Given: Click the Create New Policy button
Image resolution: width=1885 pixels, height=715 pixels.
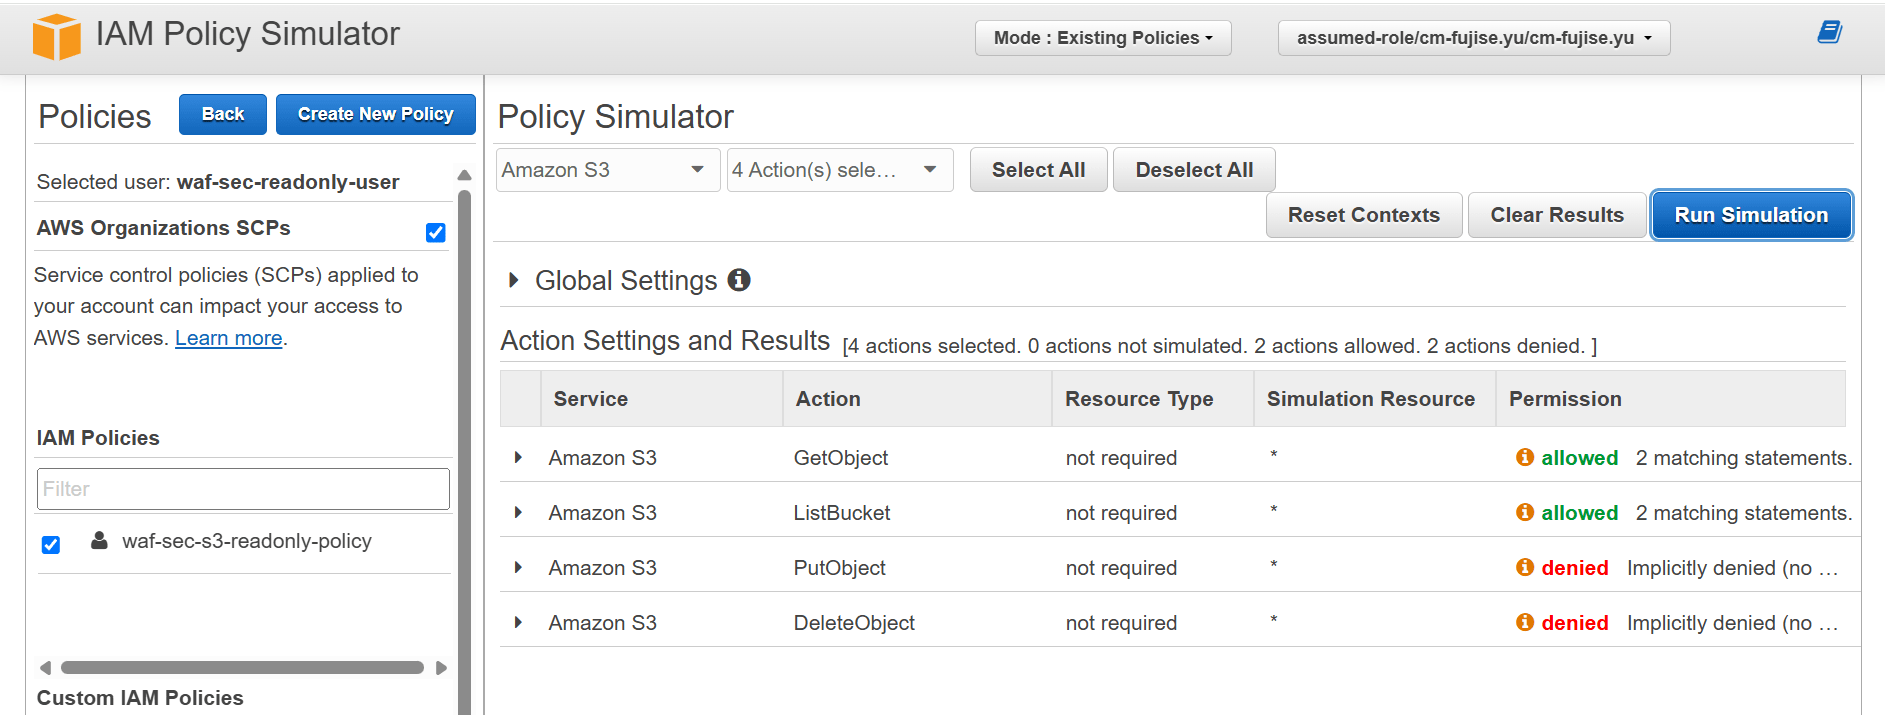Looking at the screenshot, I should coord(375,114).
